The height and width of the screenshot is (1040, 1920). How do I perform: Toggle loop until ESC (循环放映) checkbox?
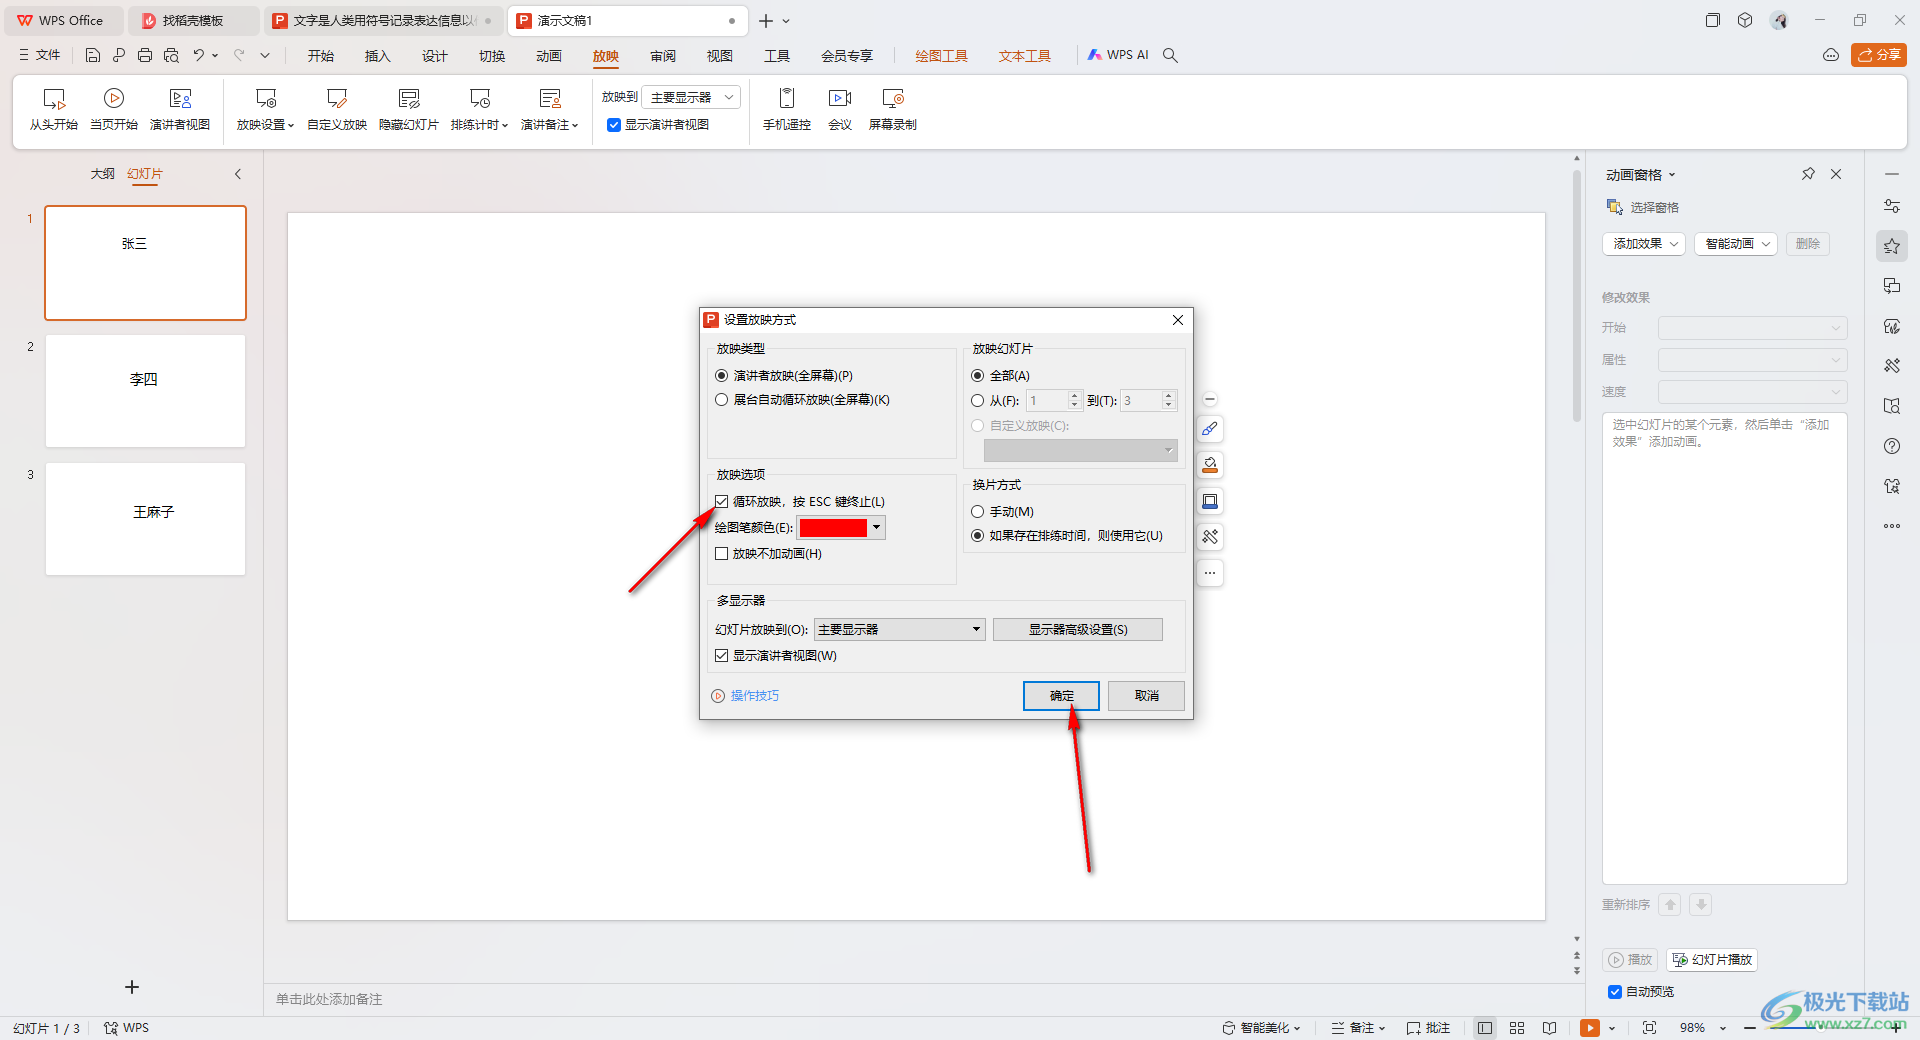point(721,502)
